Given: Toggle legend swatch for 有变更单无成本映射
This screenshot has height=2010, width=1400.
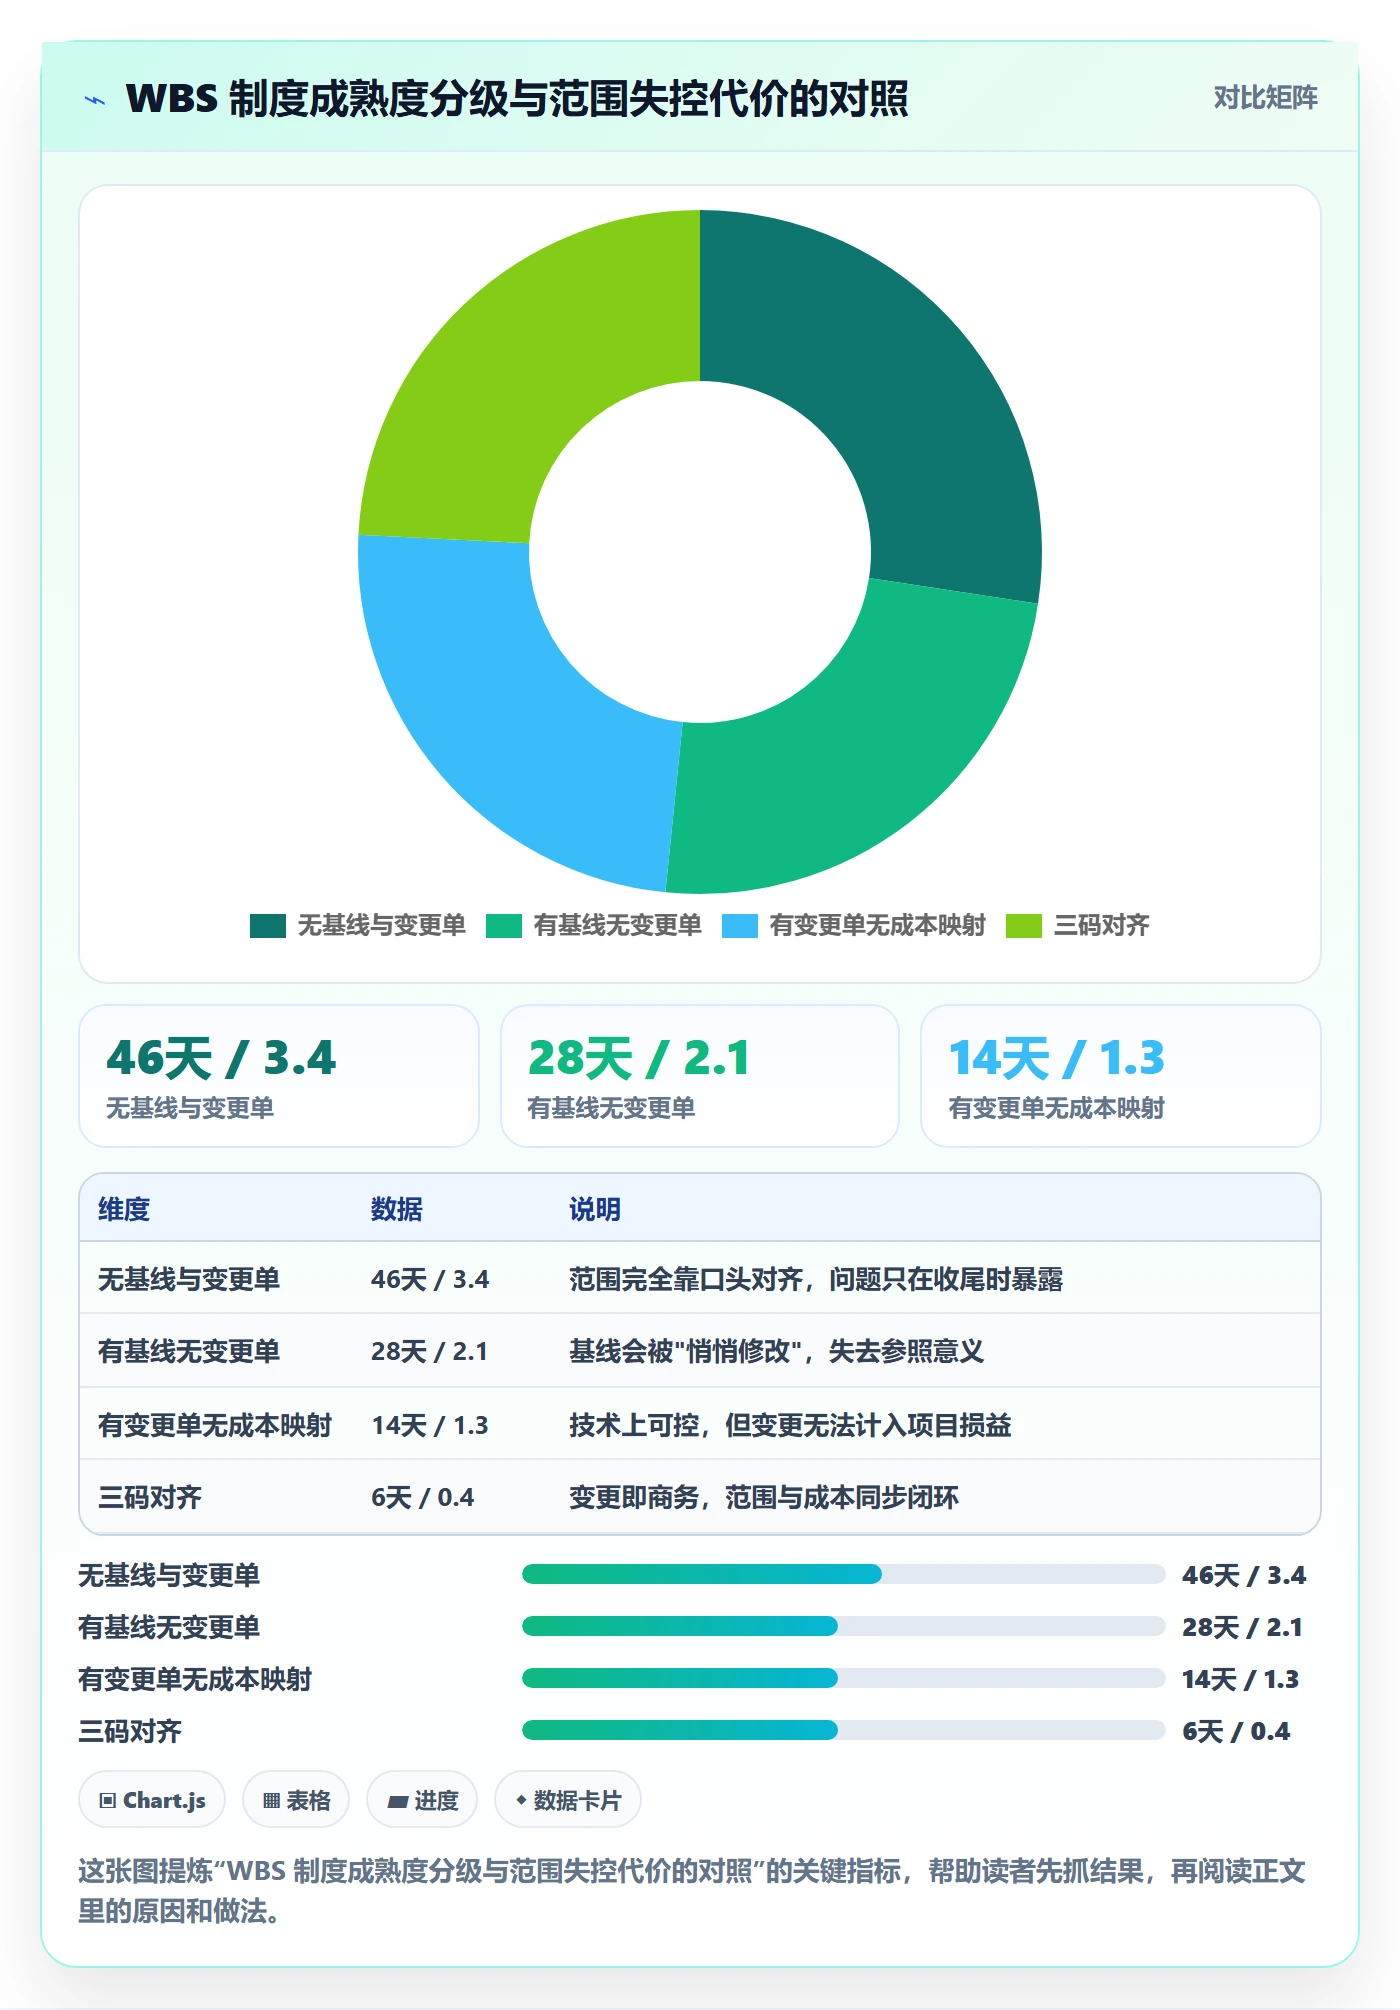Looking at the screenshot, I should coord(740,926).
